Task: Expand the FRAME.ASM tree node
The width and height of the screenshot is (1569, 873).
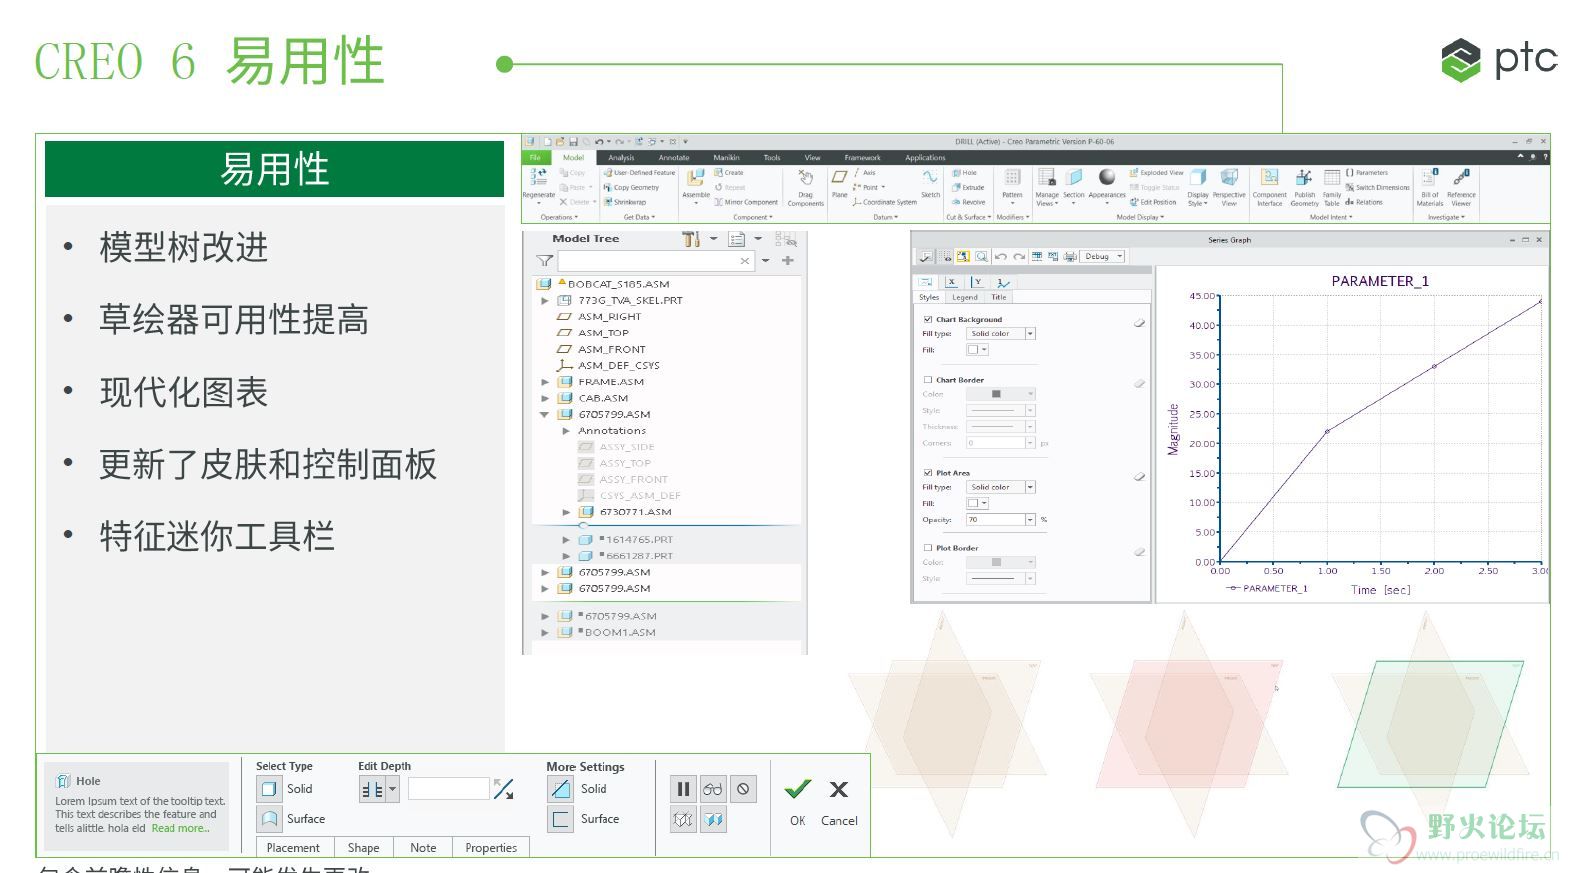Action: click(545, 382)
